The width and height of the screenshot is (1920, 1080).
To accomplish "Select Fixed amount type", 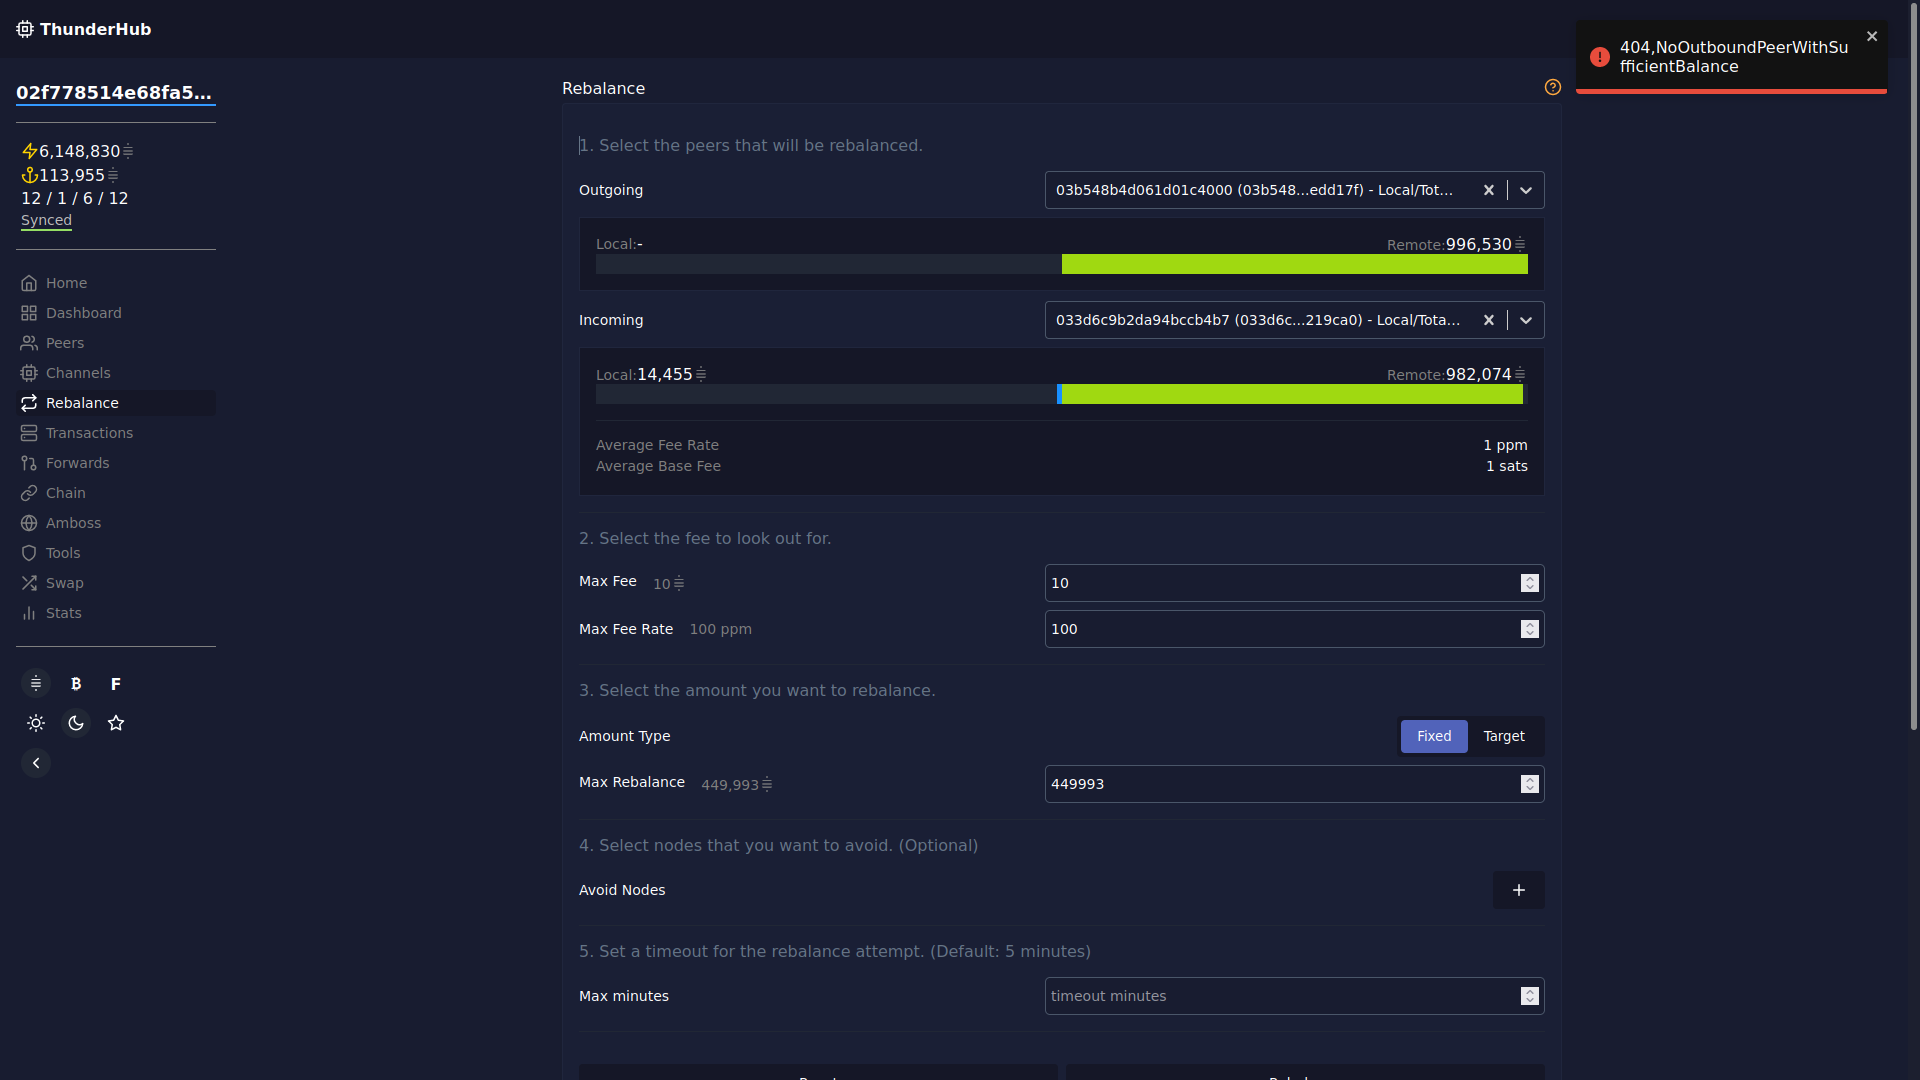I will point(1433,736).
